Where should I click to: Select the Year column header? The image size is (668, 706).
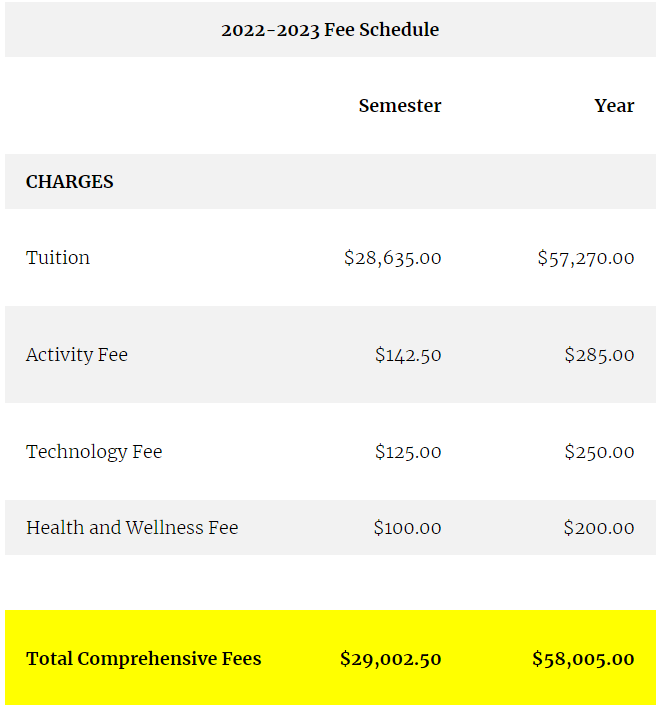[x=614, y=106]
